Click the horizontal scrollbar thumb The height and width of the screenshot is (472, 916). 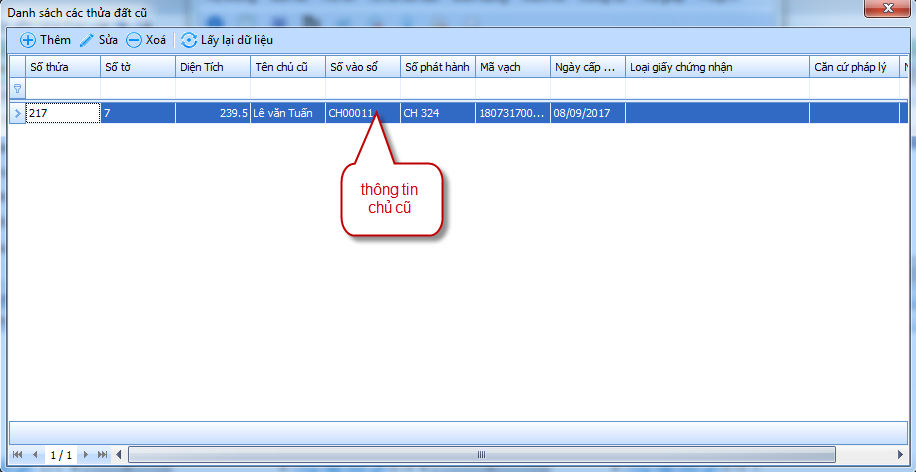coord(480,455)
